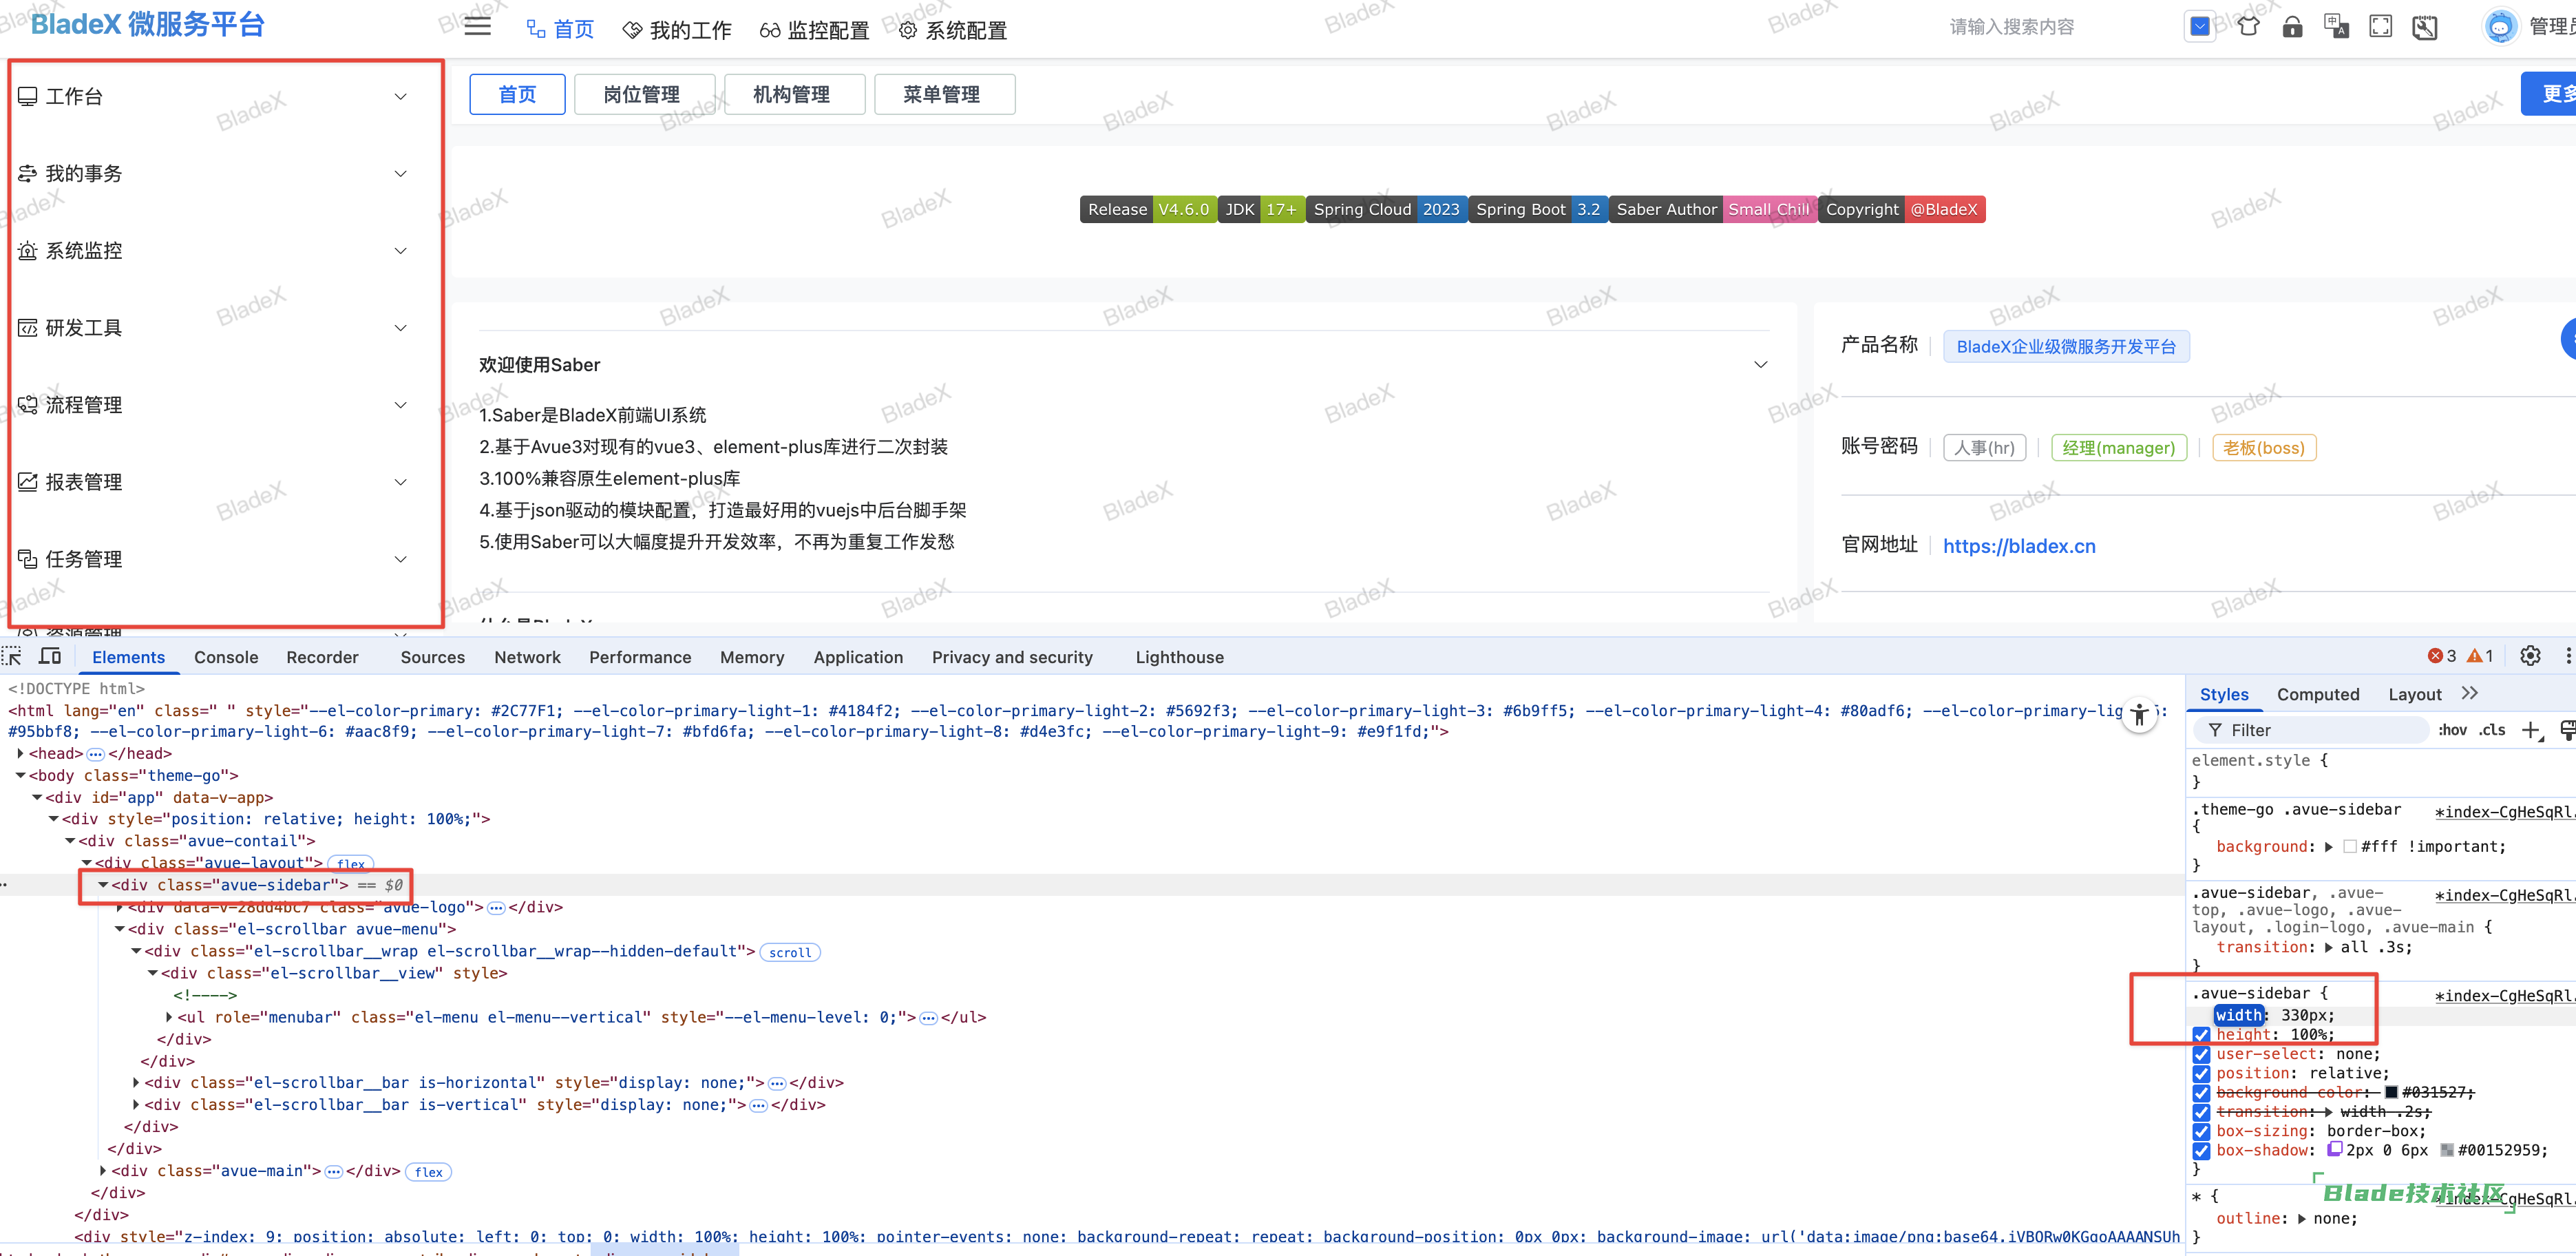Open the https://bladex.cn link

(x=2019, y=546)
